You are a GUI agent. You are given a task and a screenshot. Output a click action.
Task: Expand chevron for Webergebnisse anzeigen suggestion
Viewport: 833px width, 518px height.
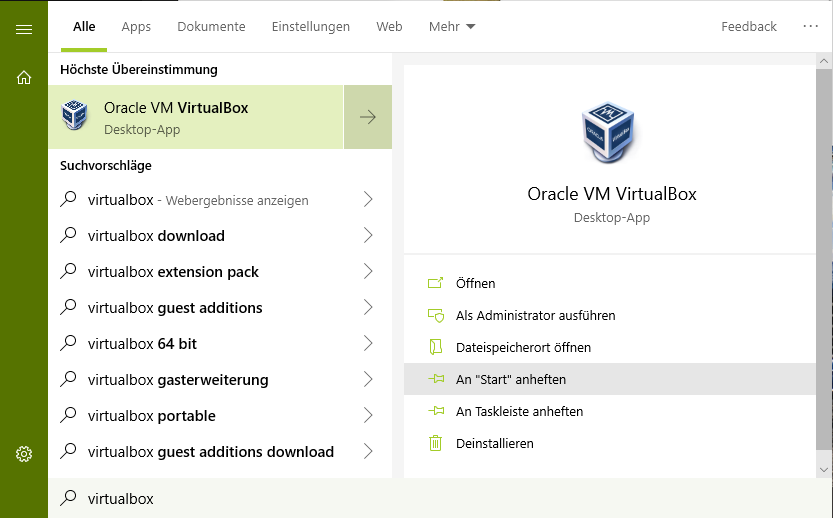pos(368,199)
